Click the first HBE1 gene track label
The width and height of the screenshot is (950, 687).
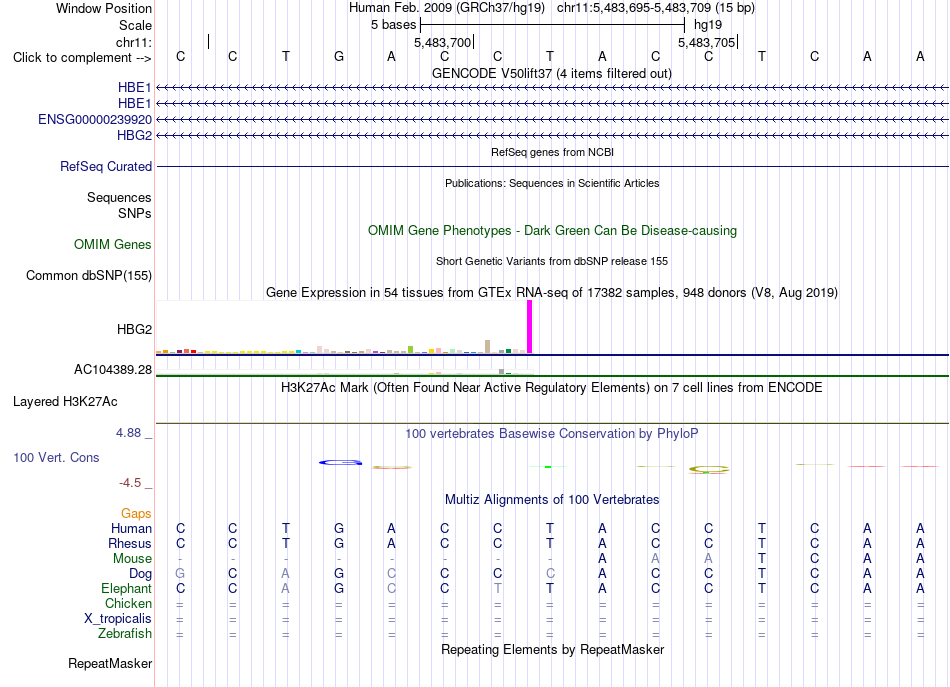135,88
